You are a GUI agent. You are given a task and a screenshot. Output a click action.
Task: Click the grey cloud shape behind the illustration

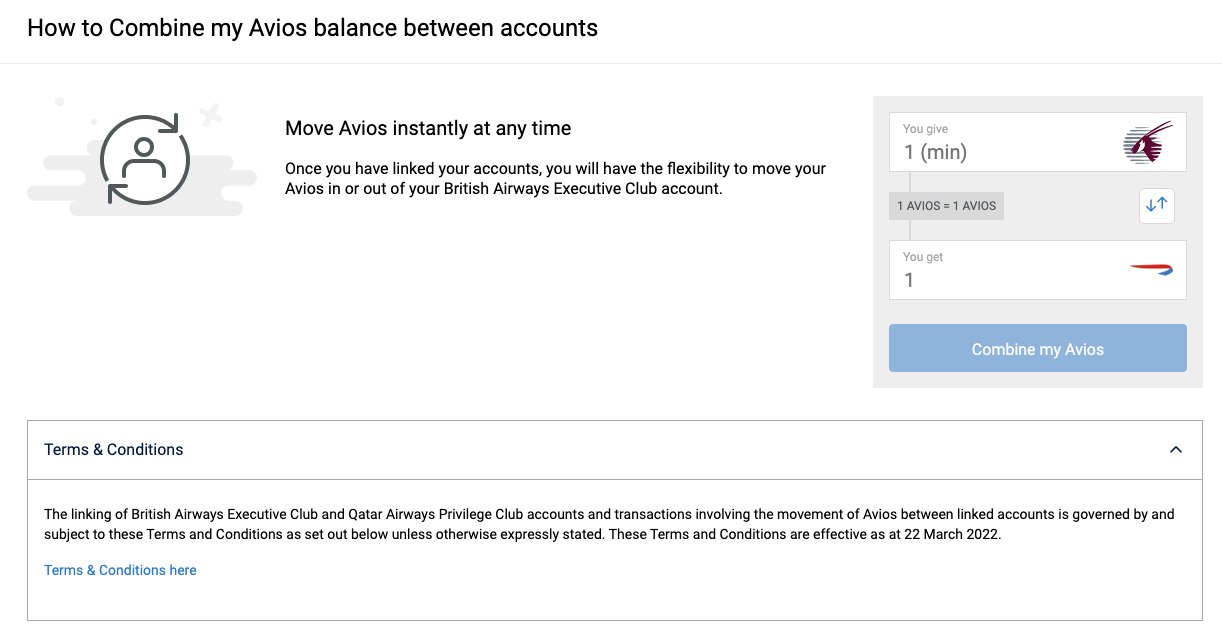coord(140,180)
